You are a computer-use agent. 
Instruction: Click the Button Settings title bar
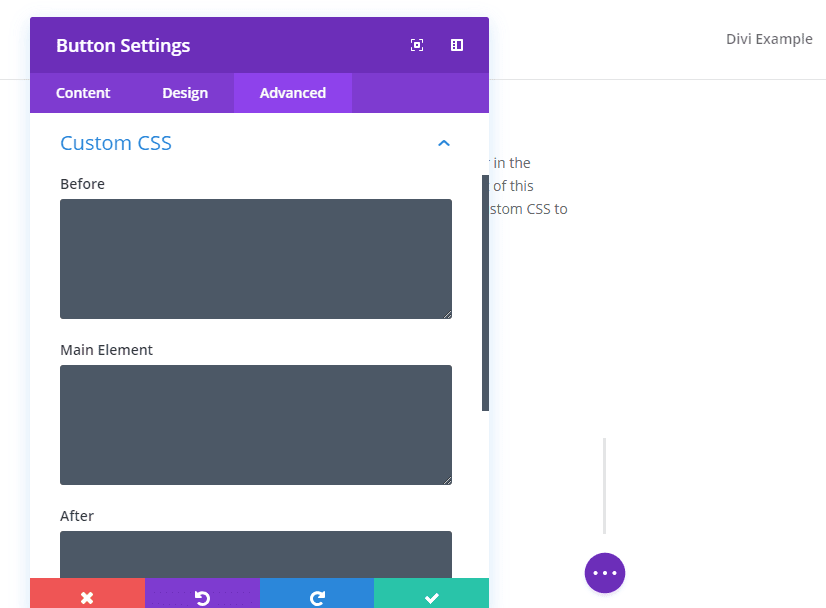pos(250,45)
